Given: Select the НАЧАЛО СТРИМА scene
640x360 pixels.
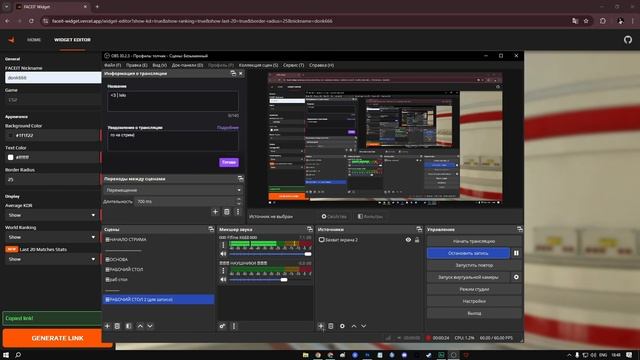Looking at the screenshot, I should pos(126,240).
